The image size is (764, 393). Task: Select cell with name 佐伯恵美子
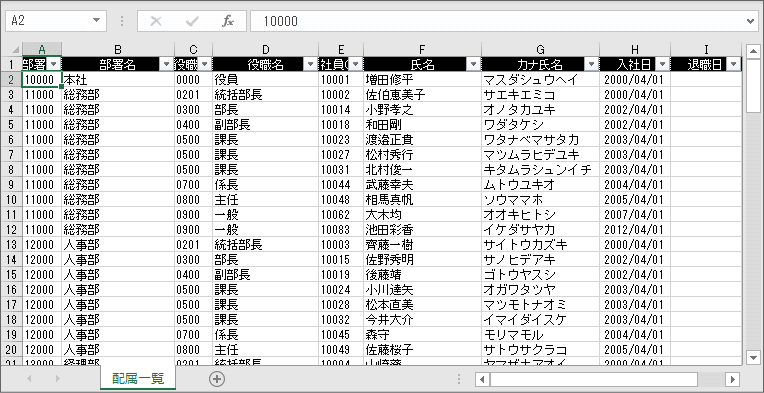pos(422,95)
